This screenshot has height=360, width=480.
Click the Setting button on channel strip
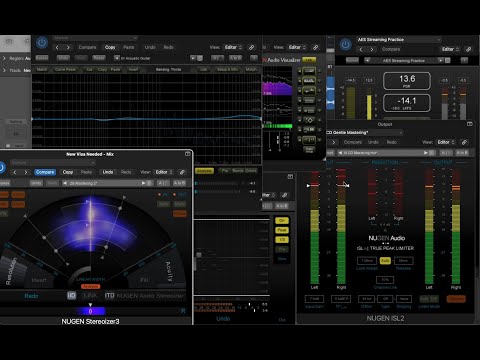click(16, 122)
